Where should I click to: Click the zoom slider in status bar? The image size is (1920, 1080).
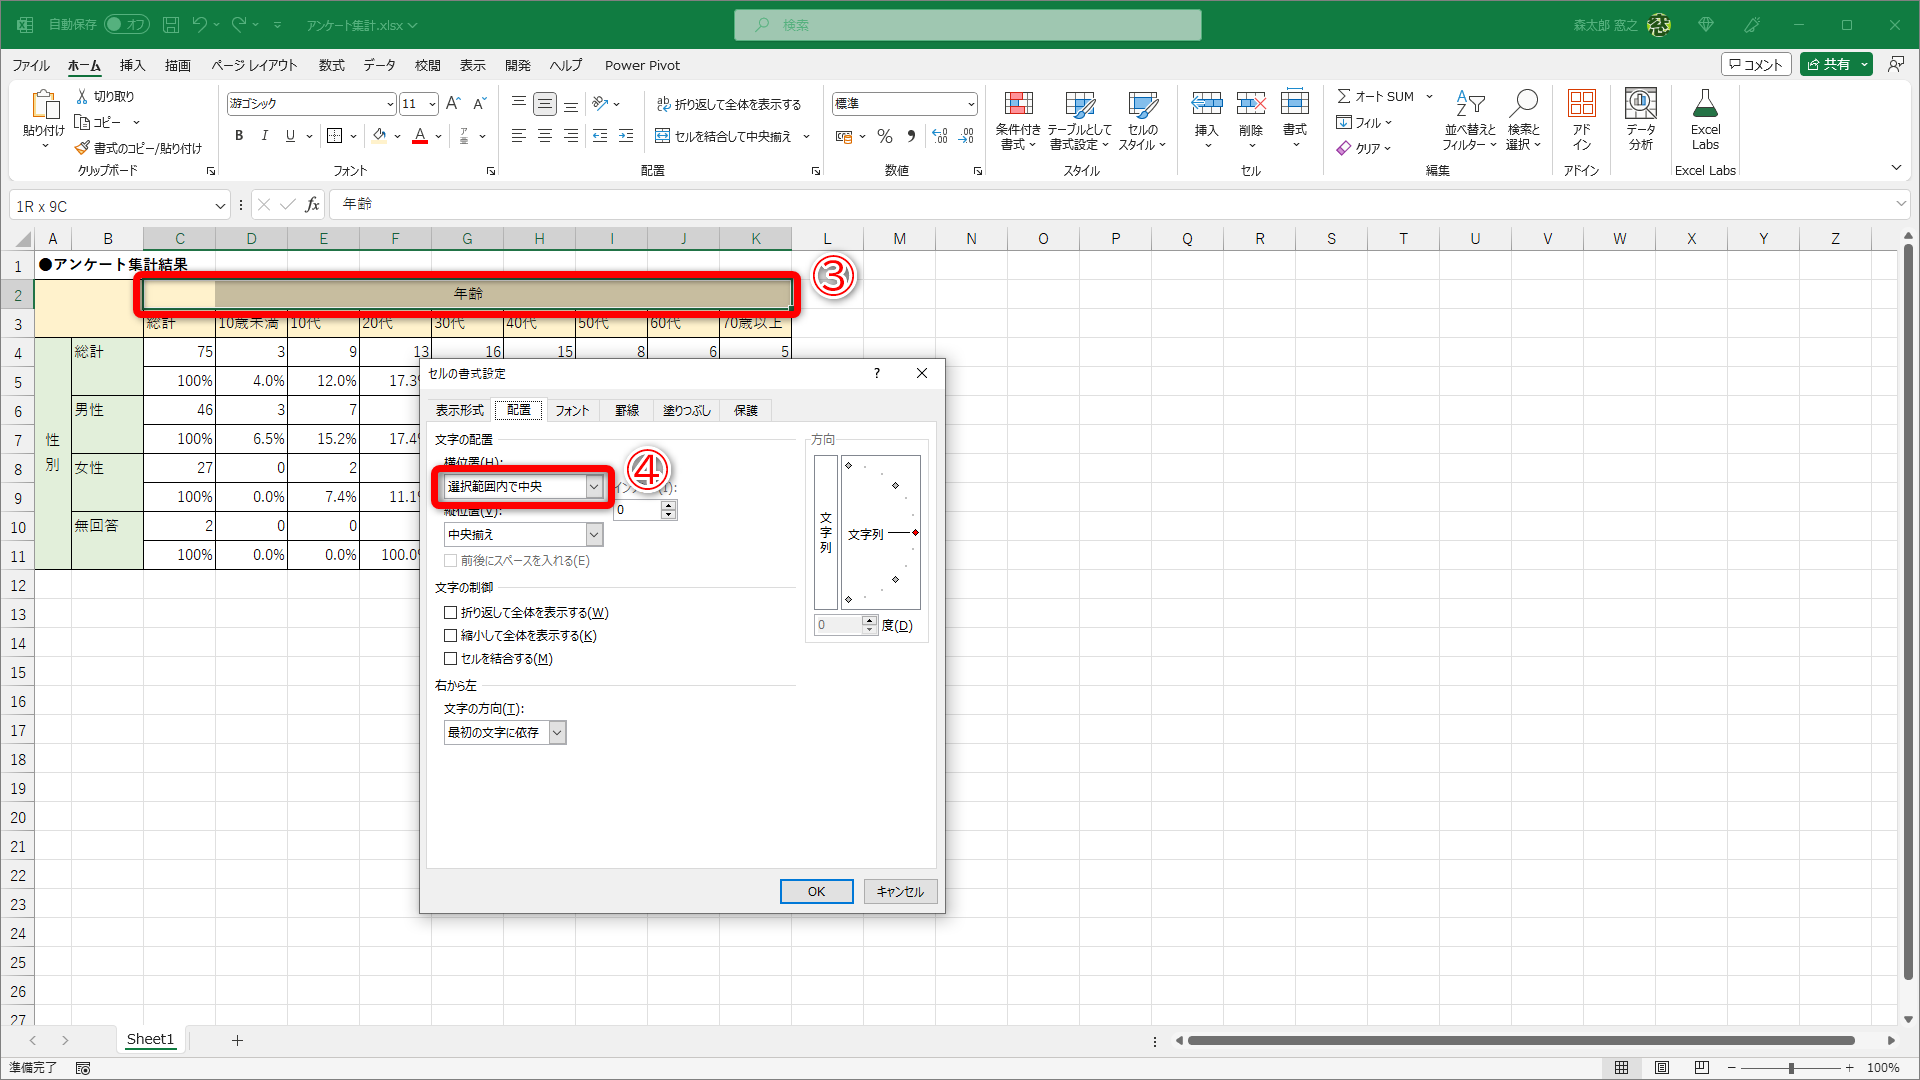tap(1790, 1068)
